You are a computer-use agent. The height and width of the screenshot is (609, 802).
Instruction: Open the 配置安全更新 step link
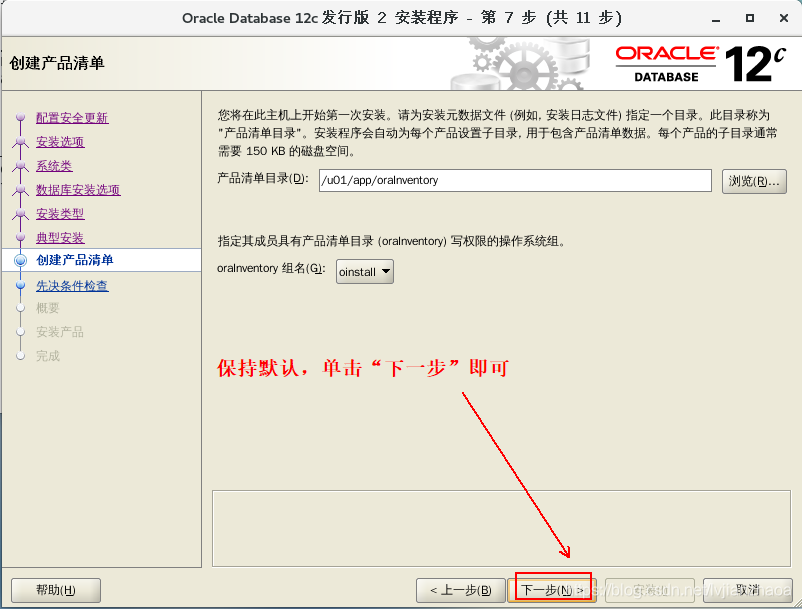point(72,118)
